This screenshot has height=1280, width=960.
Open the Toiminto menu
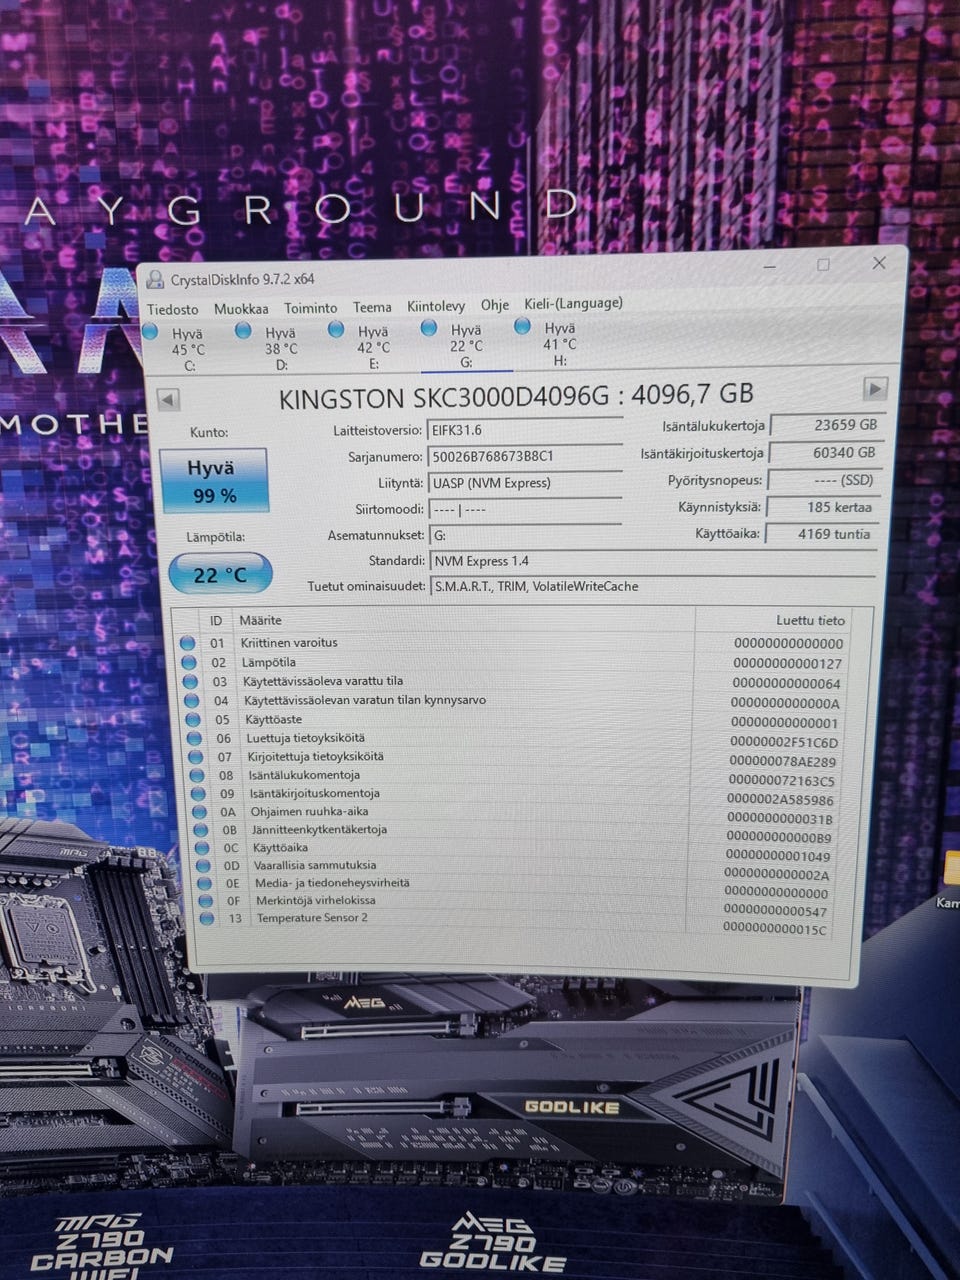click(x=310, y=308)
